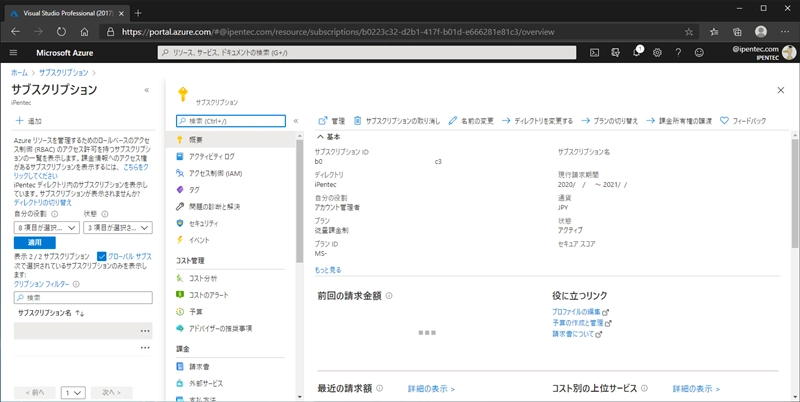The width and height of the screenshot is (800, 402).
Task: Click the サブスクリプション breadcrumb link
Action: tap(64, 72)
